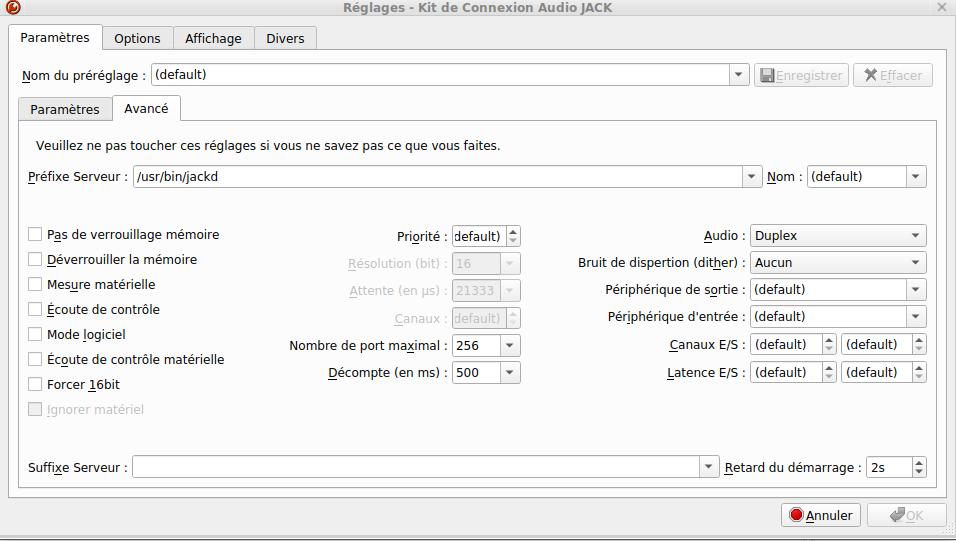The image size is (956, 541).
Task: Click the Ignorer matériel checkbox
Action: point(35,410)
